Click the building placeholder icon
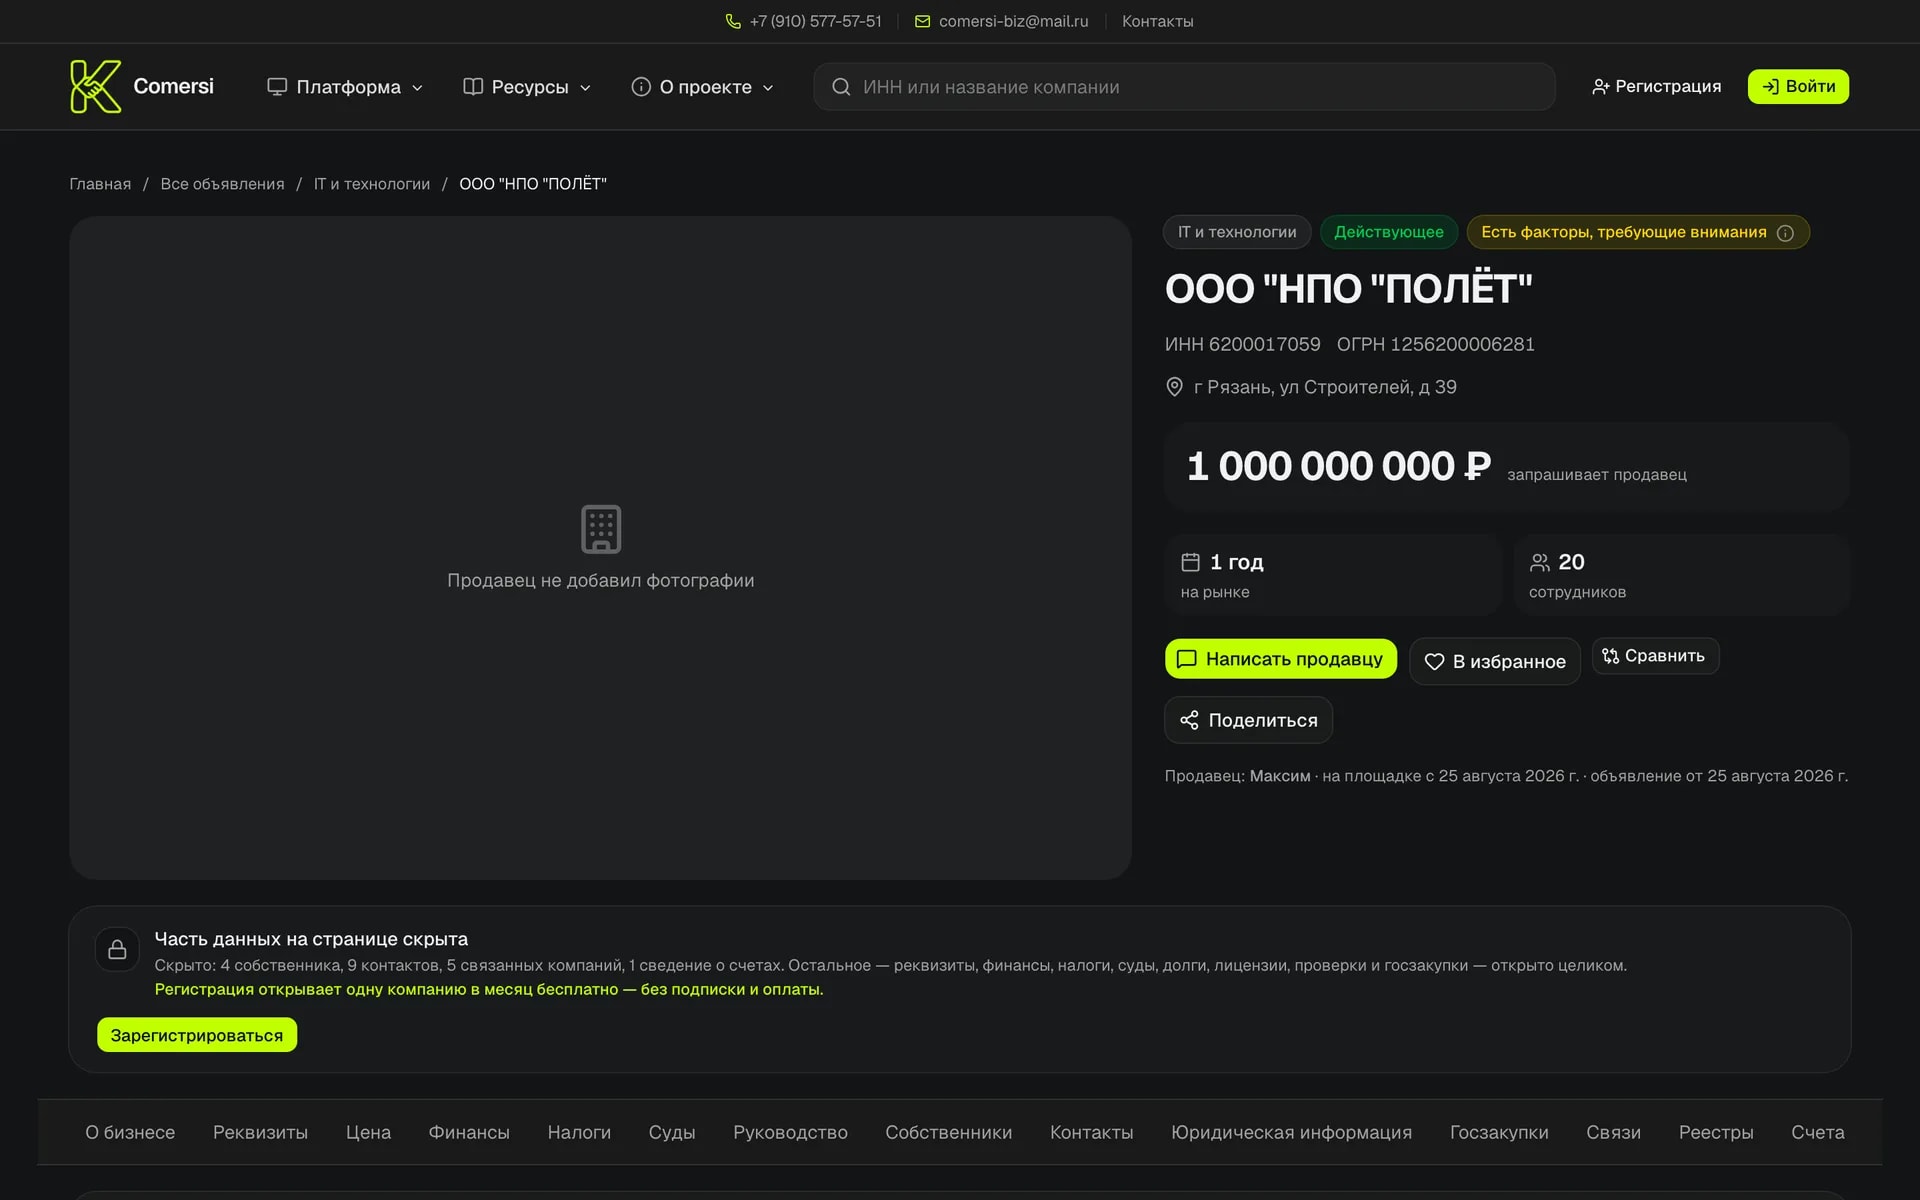 (x=601, y=529)
